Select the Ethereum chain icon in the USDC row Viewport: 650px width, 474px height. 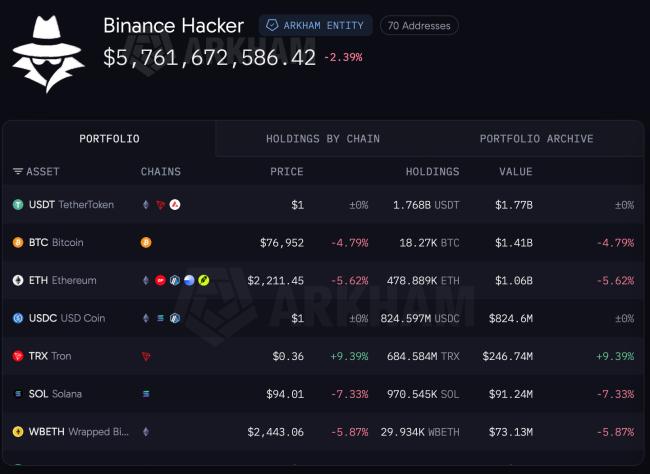(146, 318)
